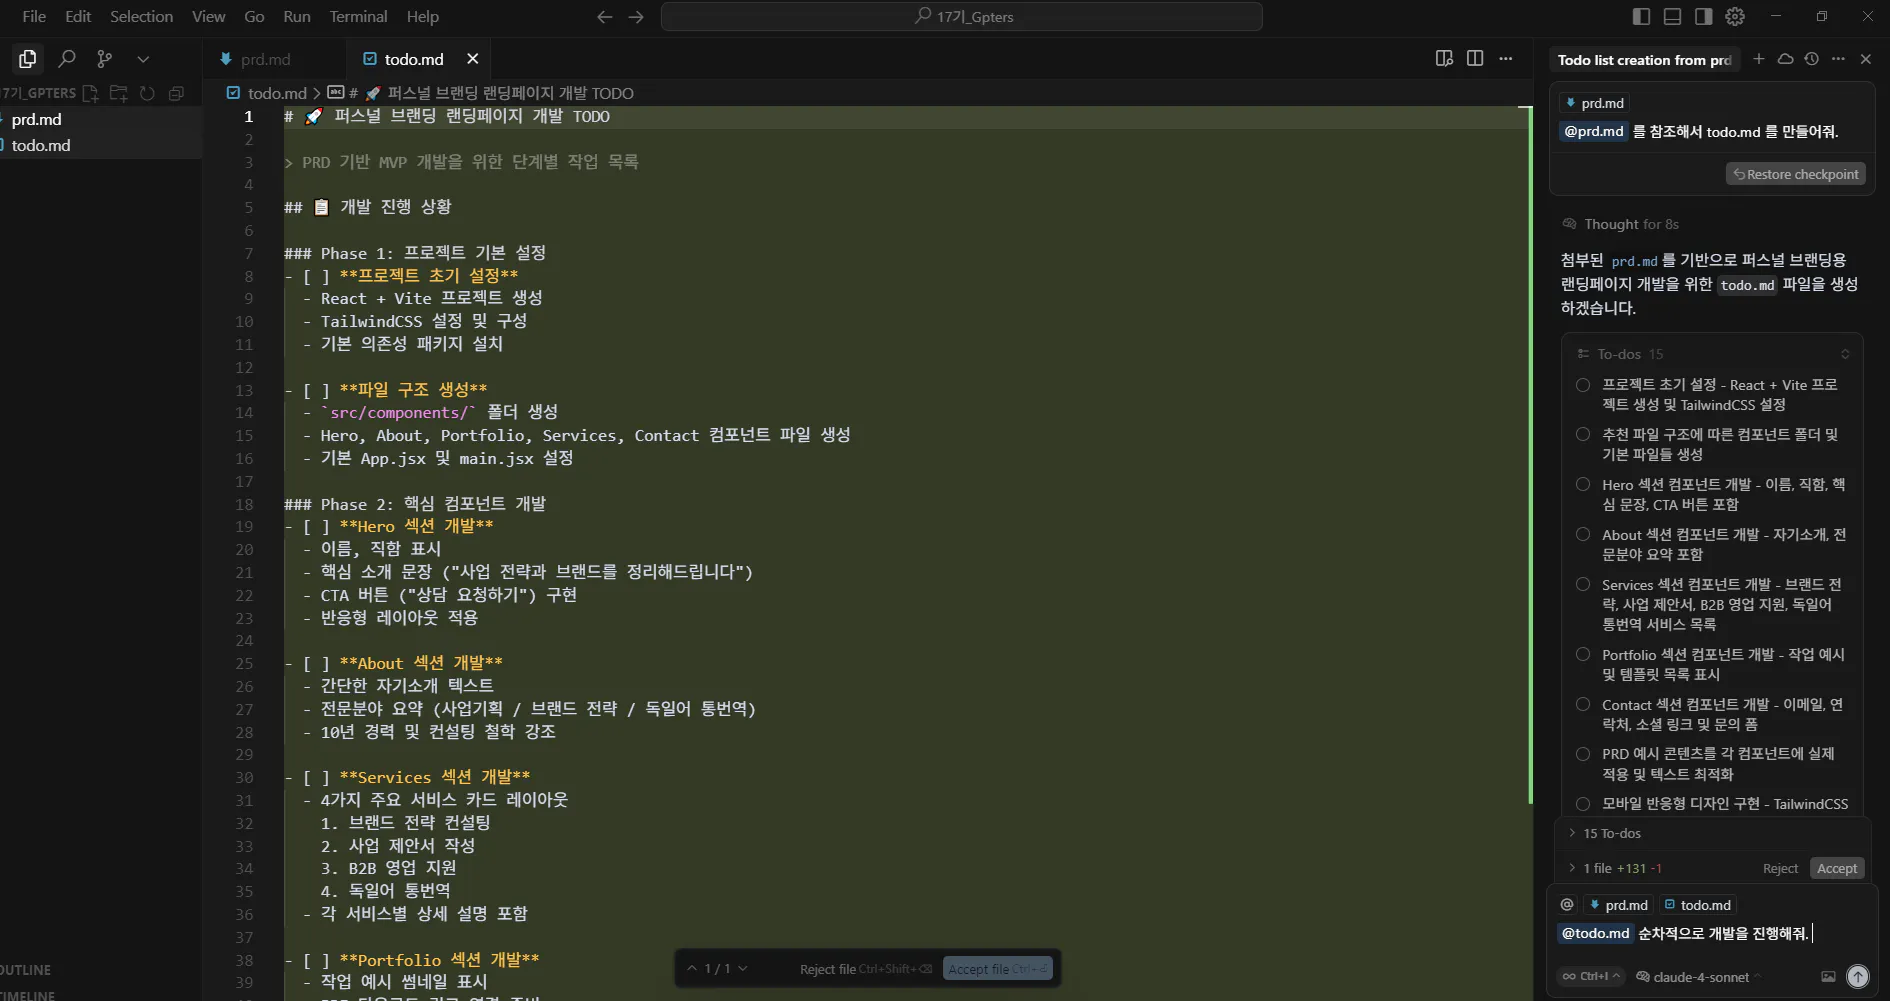This screenshot has height=1001, width=1890.
Task: Collapse the To-dos list header toggle
Action: [x=1845, y=354]
